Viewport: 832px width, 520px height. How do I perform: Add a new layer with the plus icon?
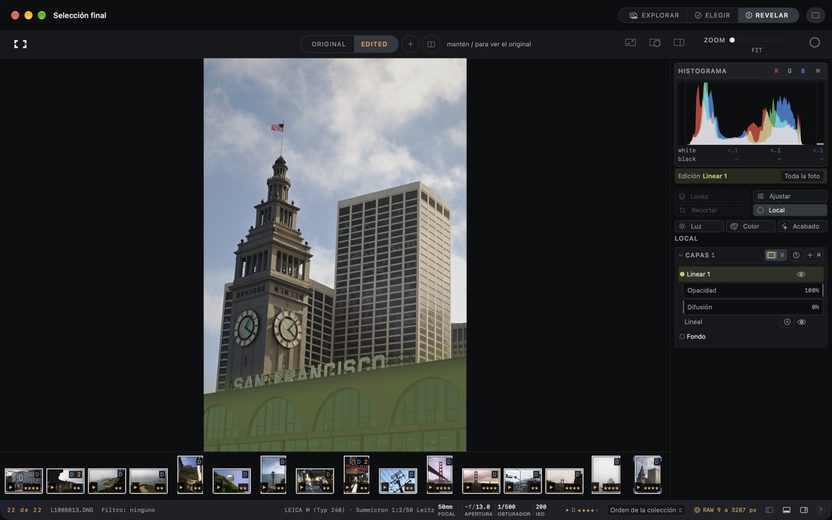click(810, 255)
